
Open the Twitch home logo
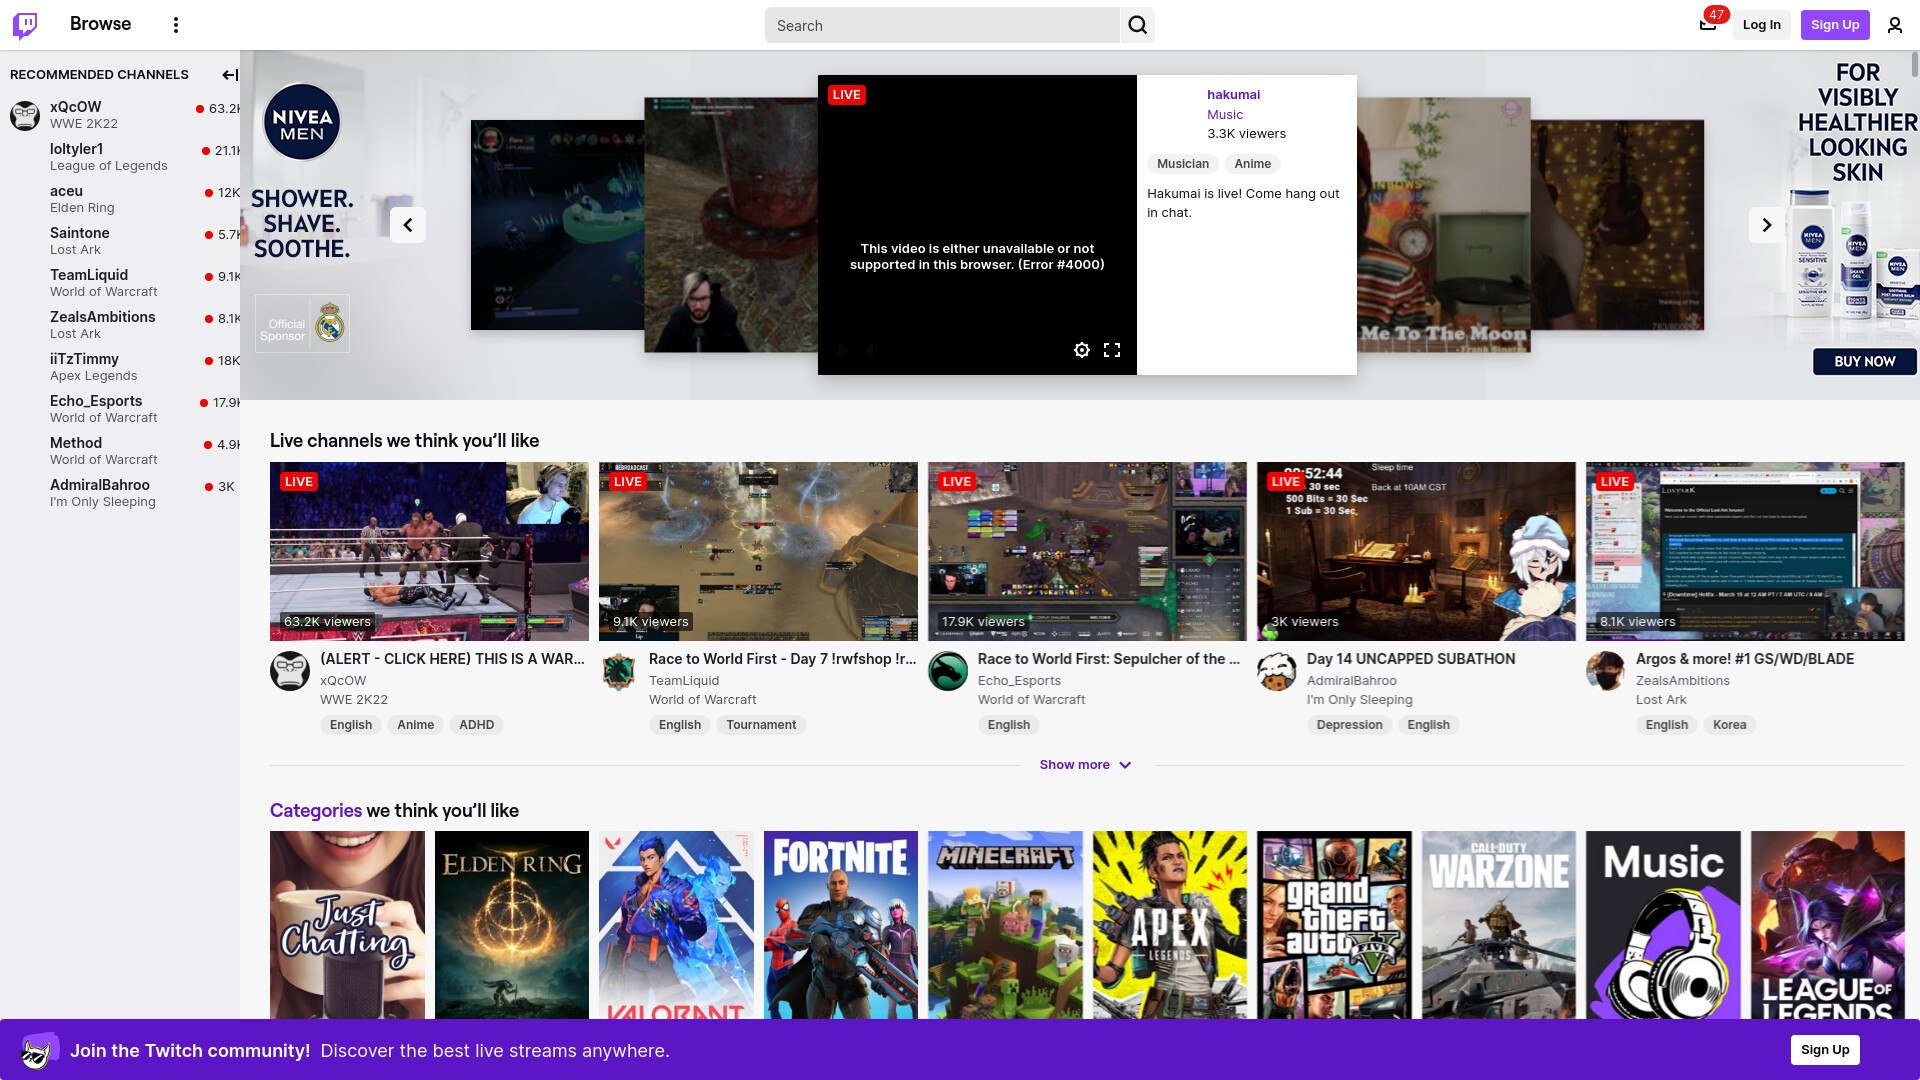25,25
